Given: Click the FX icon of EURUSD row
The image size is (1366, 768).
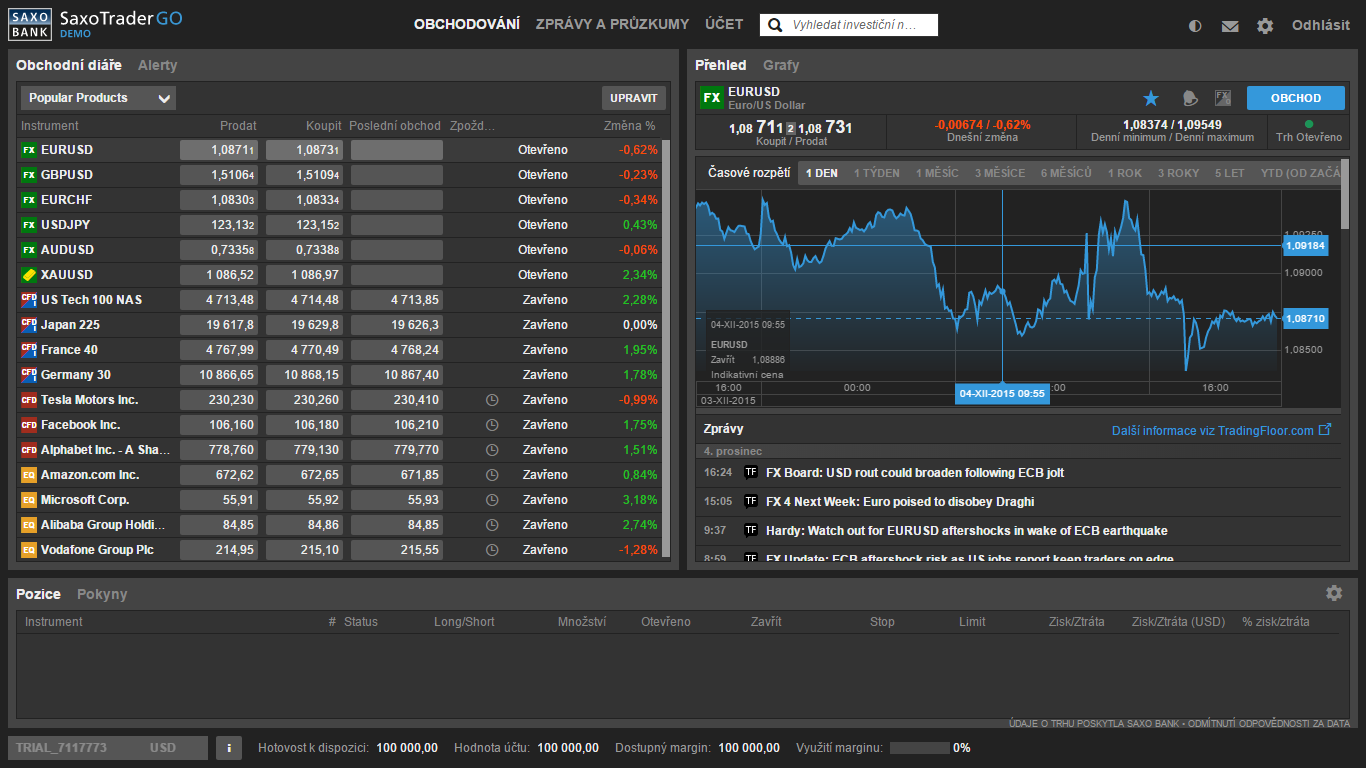Looking at the screenshot, I should [x=28, y=150].
